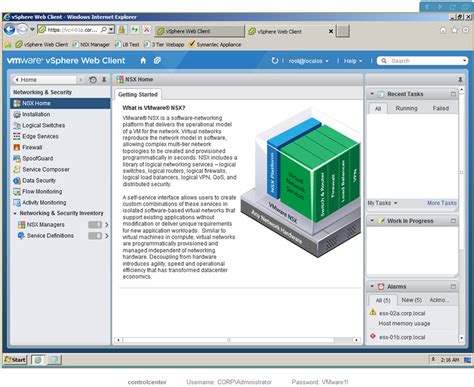Show Running tasks tab
The height and width of the screenshot is (387, 474).
click(x=406, y=108)
